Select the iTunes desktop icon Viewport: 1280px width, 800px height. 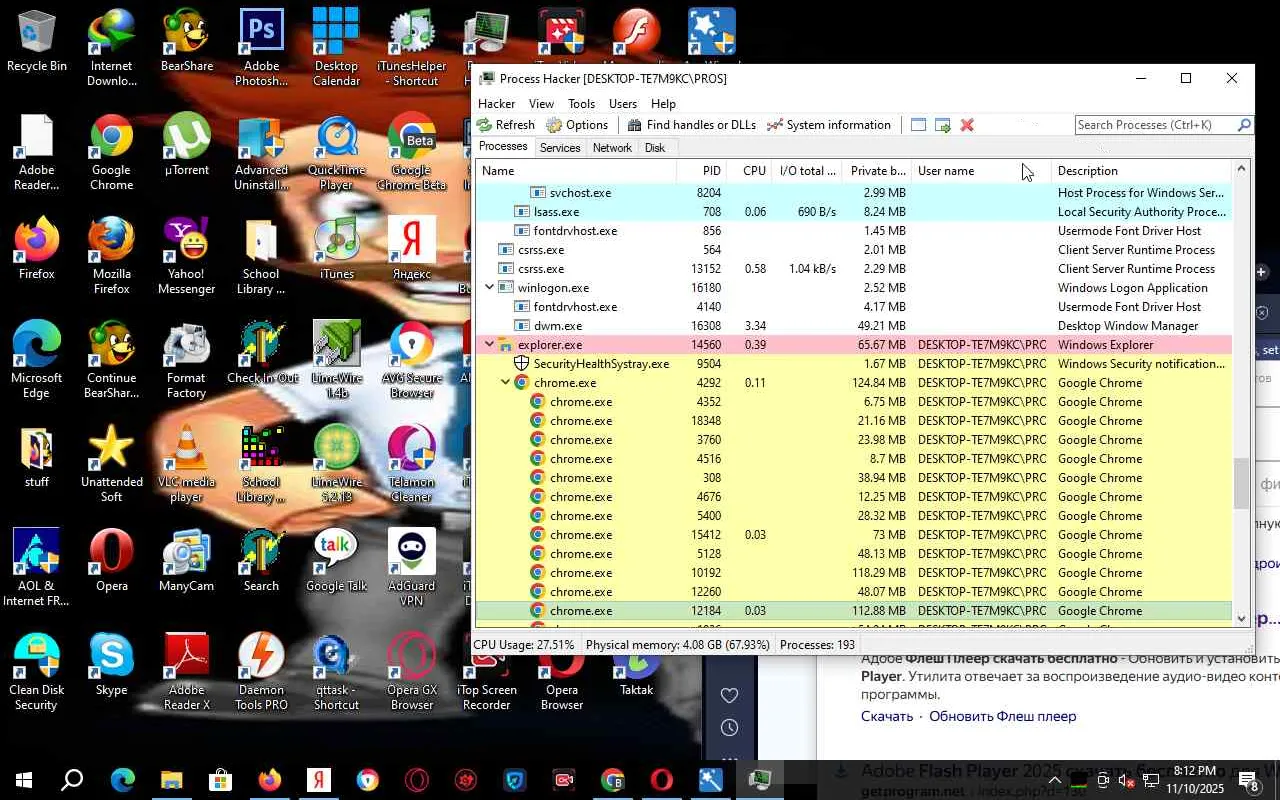336,250
